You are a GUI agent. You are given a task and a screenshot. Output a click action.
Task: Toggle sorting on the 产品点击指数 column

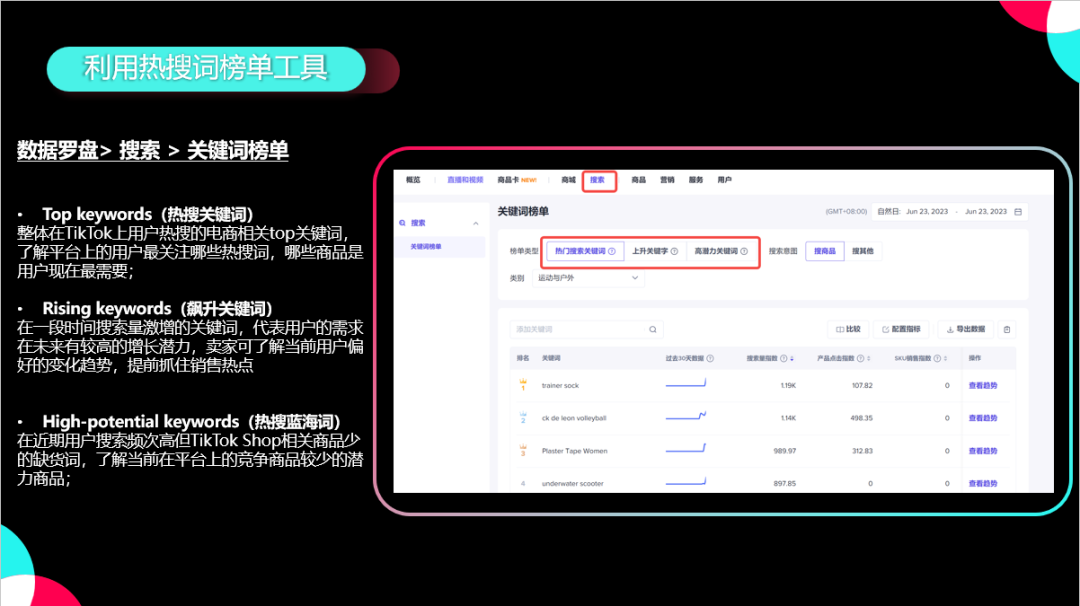point(868,356)
